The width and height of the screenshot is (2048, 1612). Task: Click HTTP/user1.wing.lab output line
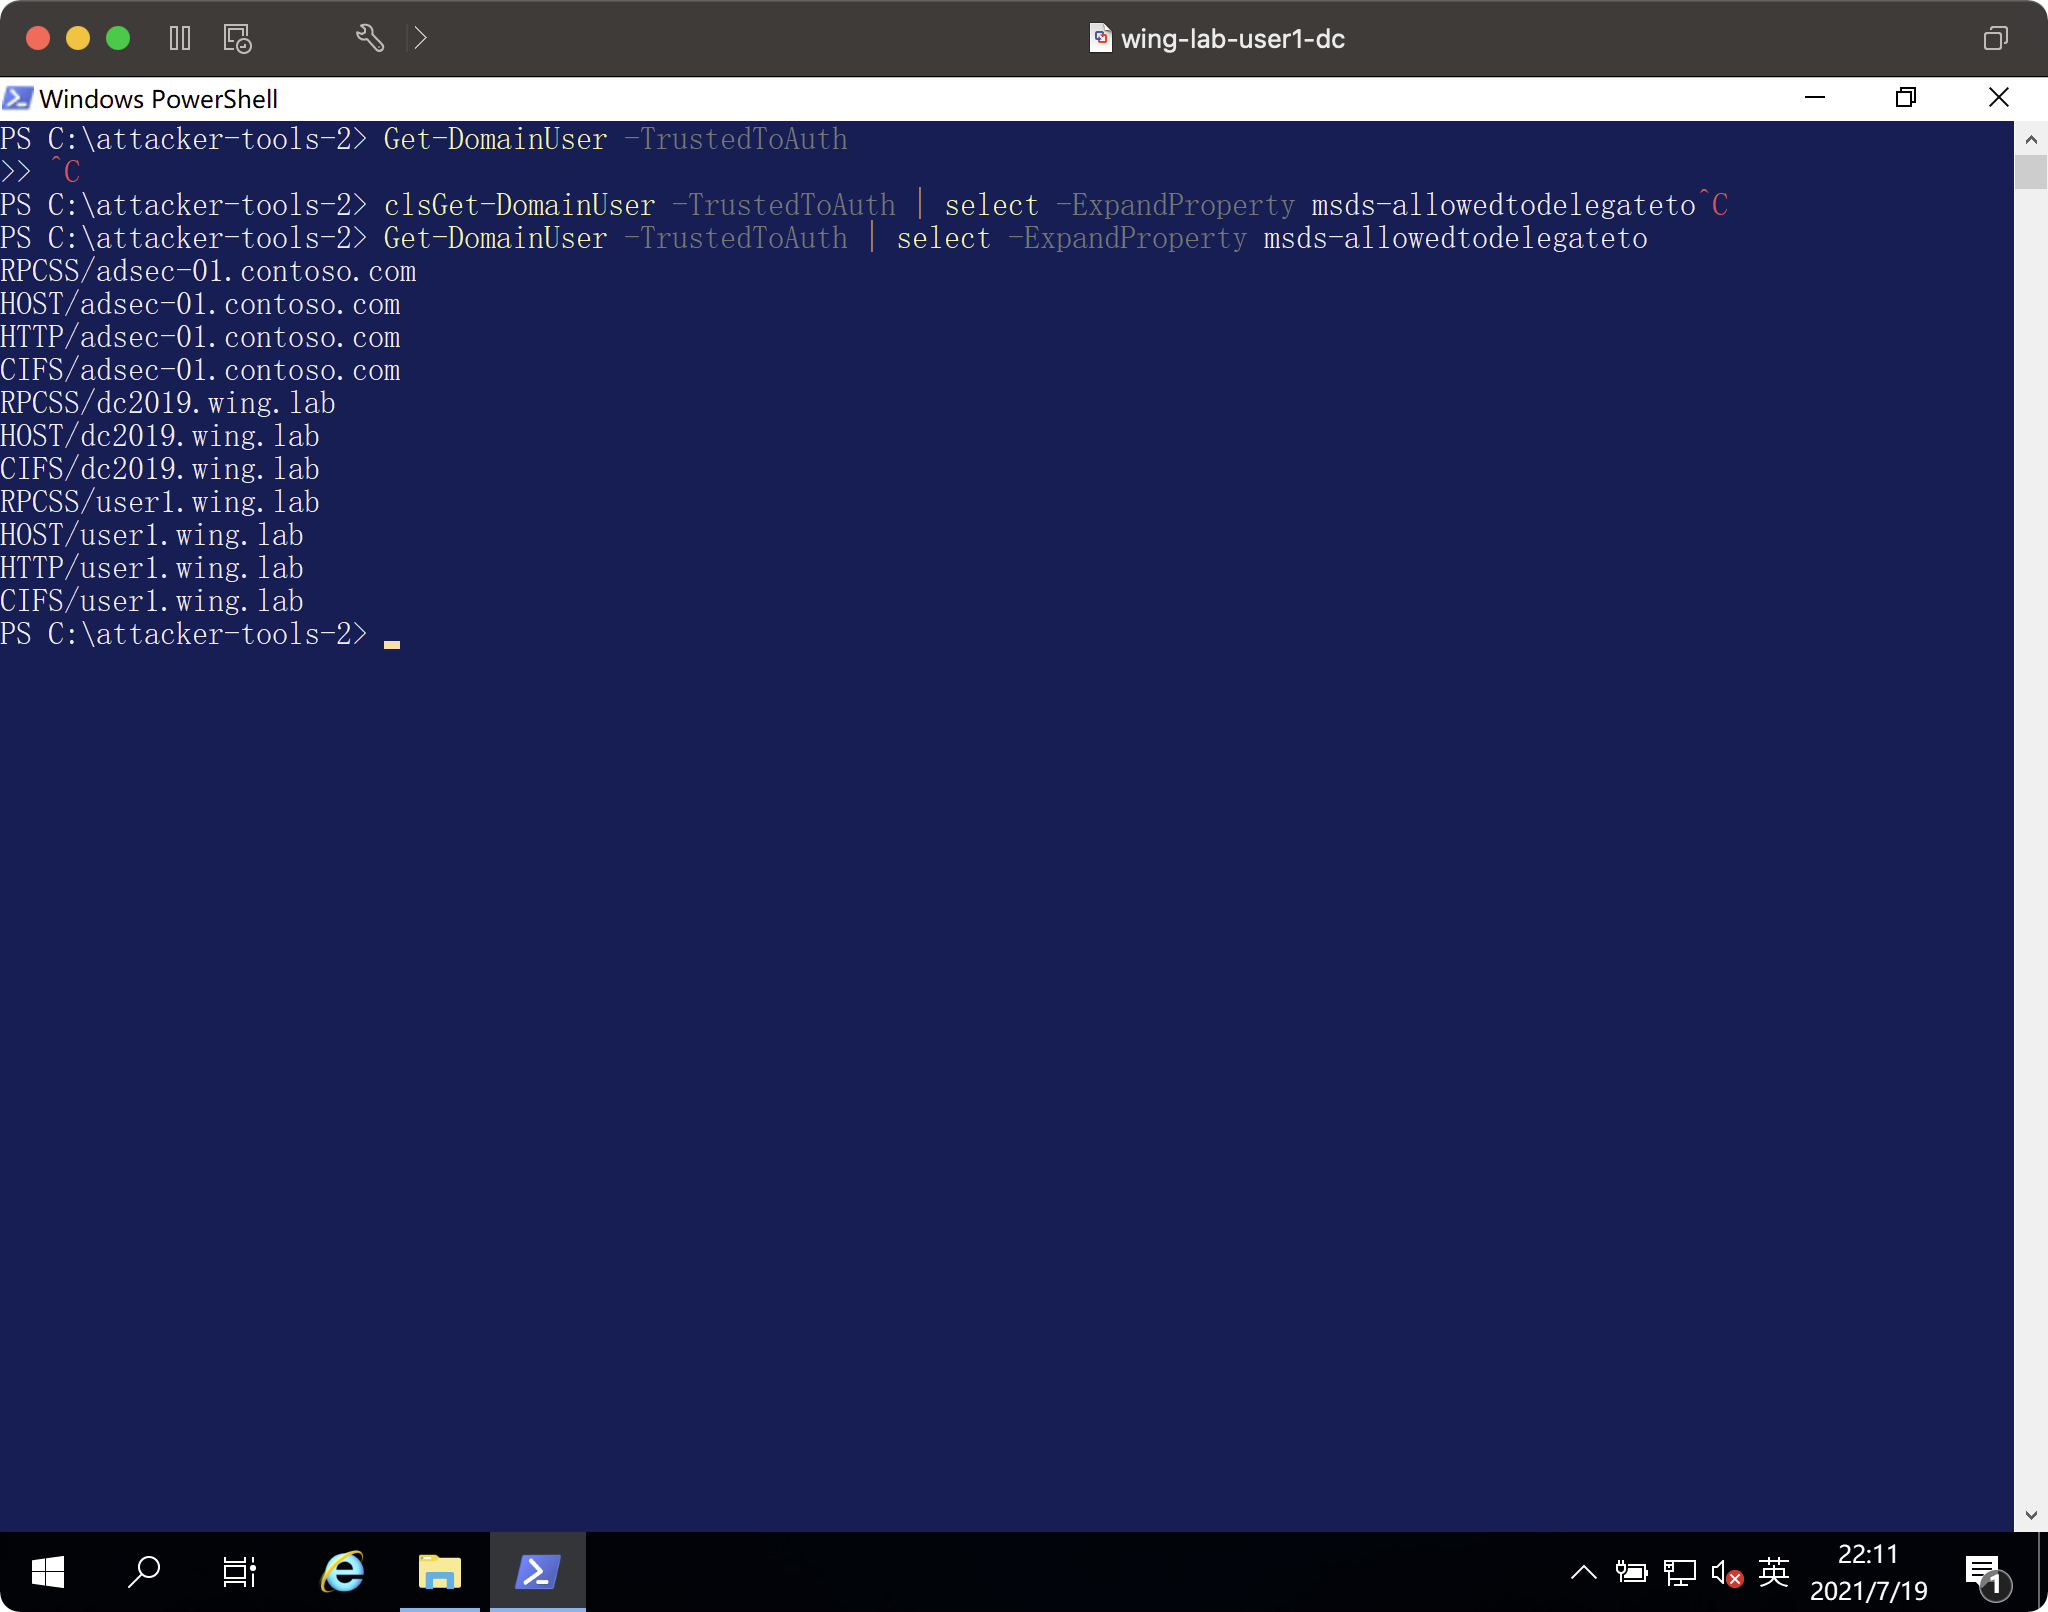click(152, 568)
